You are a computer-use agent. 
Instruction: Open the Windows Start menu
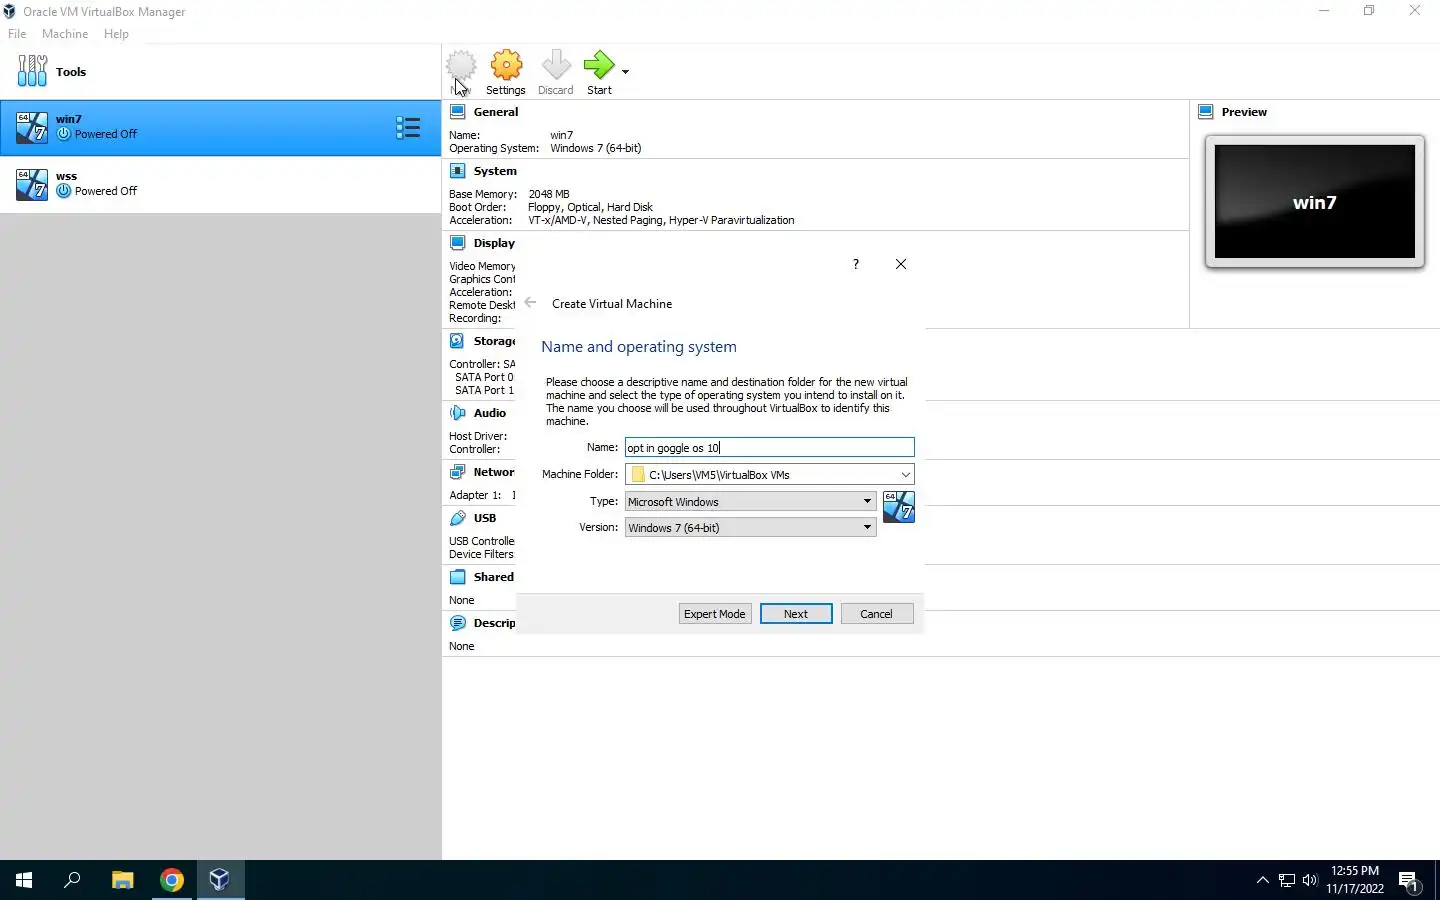(x=24, y=880)
